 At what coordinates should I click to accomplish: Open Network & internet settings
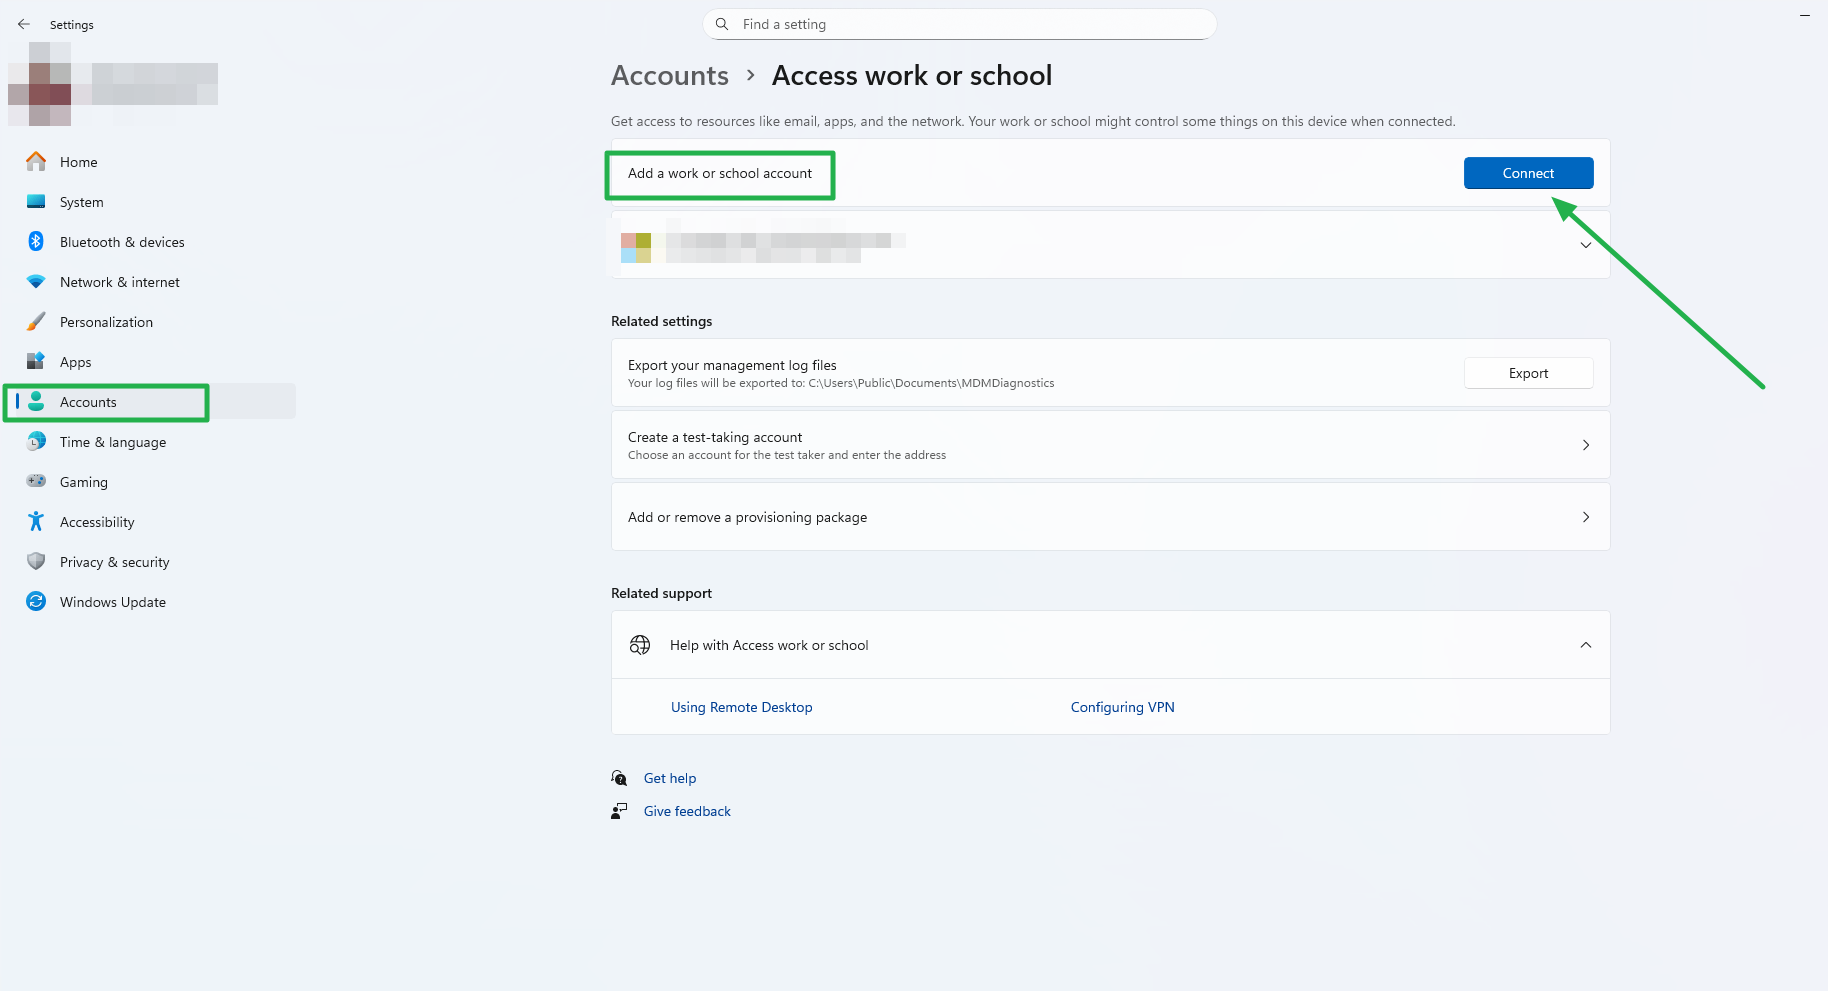[119, 281]
